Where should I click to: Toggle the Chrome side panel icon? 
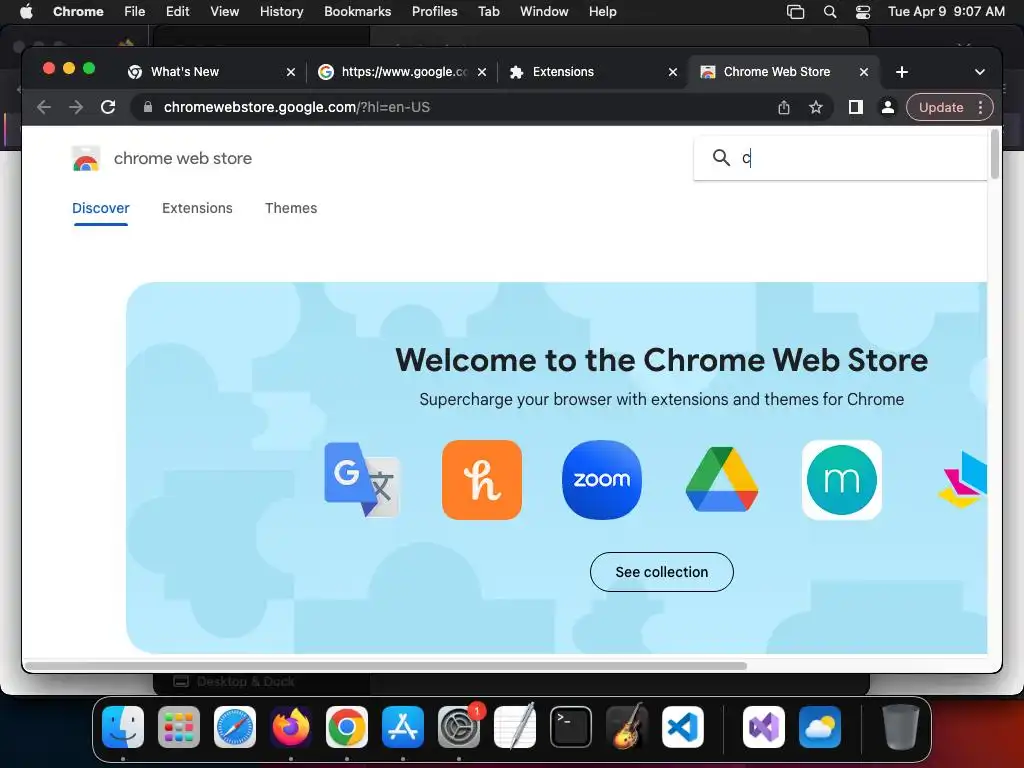click(856, 107)
